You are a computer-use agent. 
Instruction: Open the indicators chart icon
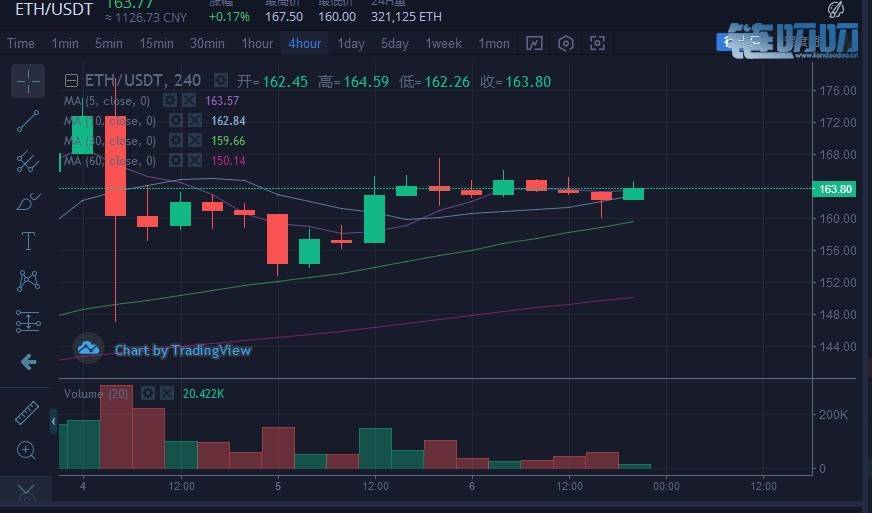[x=534, y=43]
